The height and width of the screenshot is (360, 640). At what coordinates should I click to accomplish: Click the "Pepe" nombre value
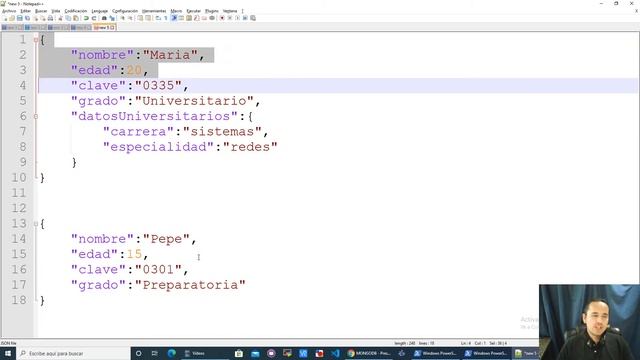pyautogui.click(x=166, y=239)
